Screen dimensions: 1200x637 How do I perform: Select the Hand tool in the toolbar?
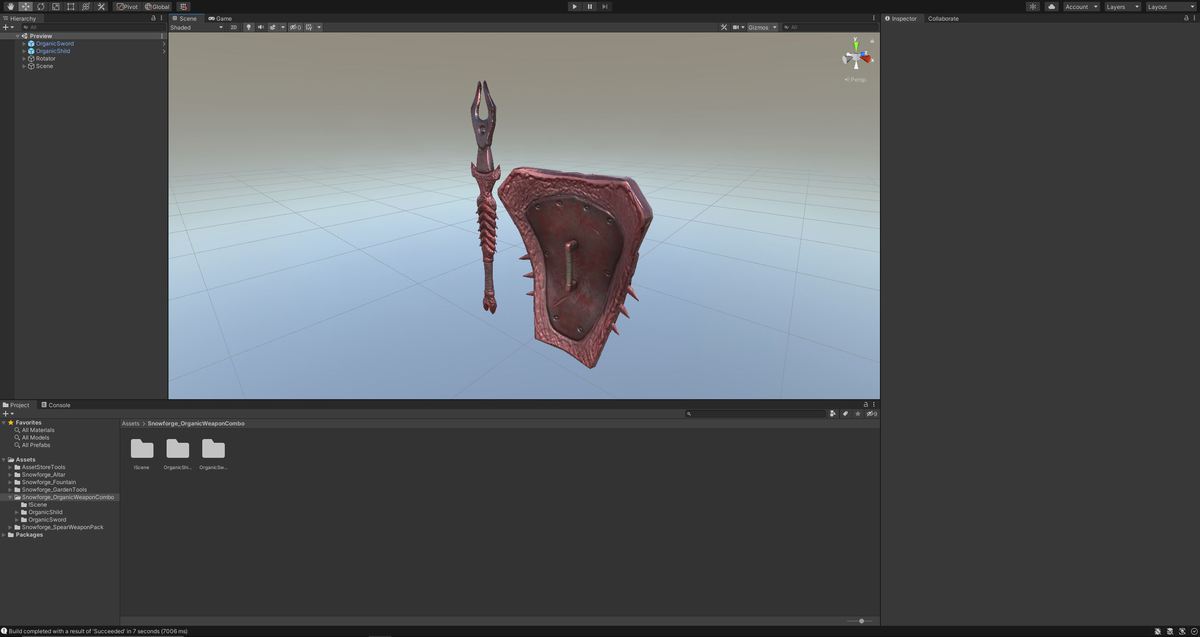(x=10, y=6)
